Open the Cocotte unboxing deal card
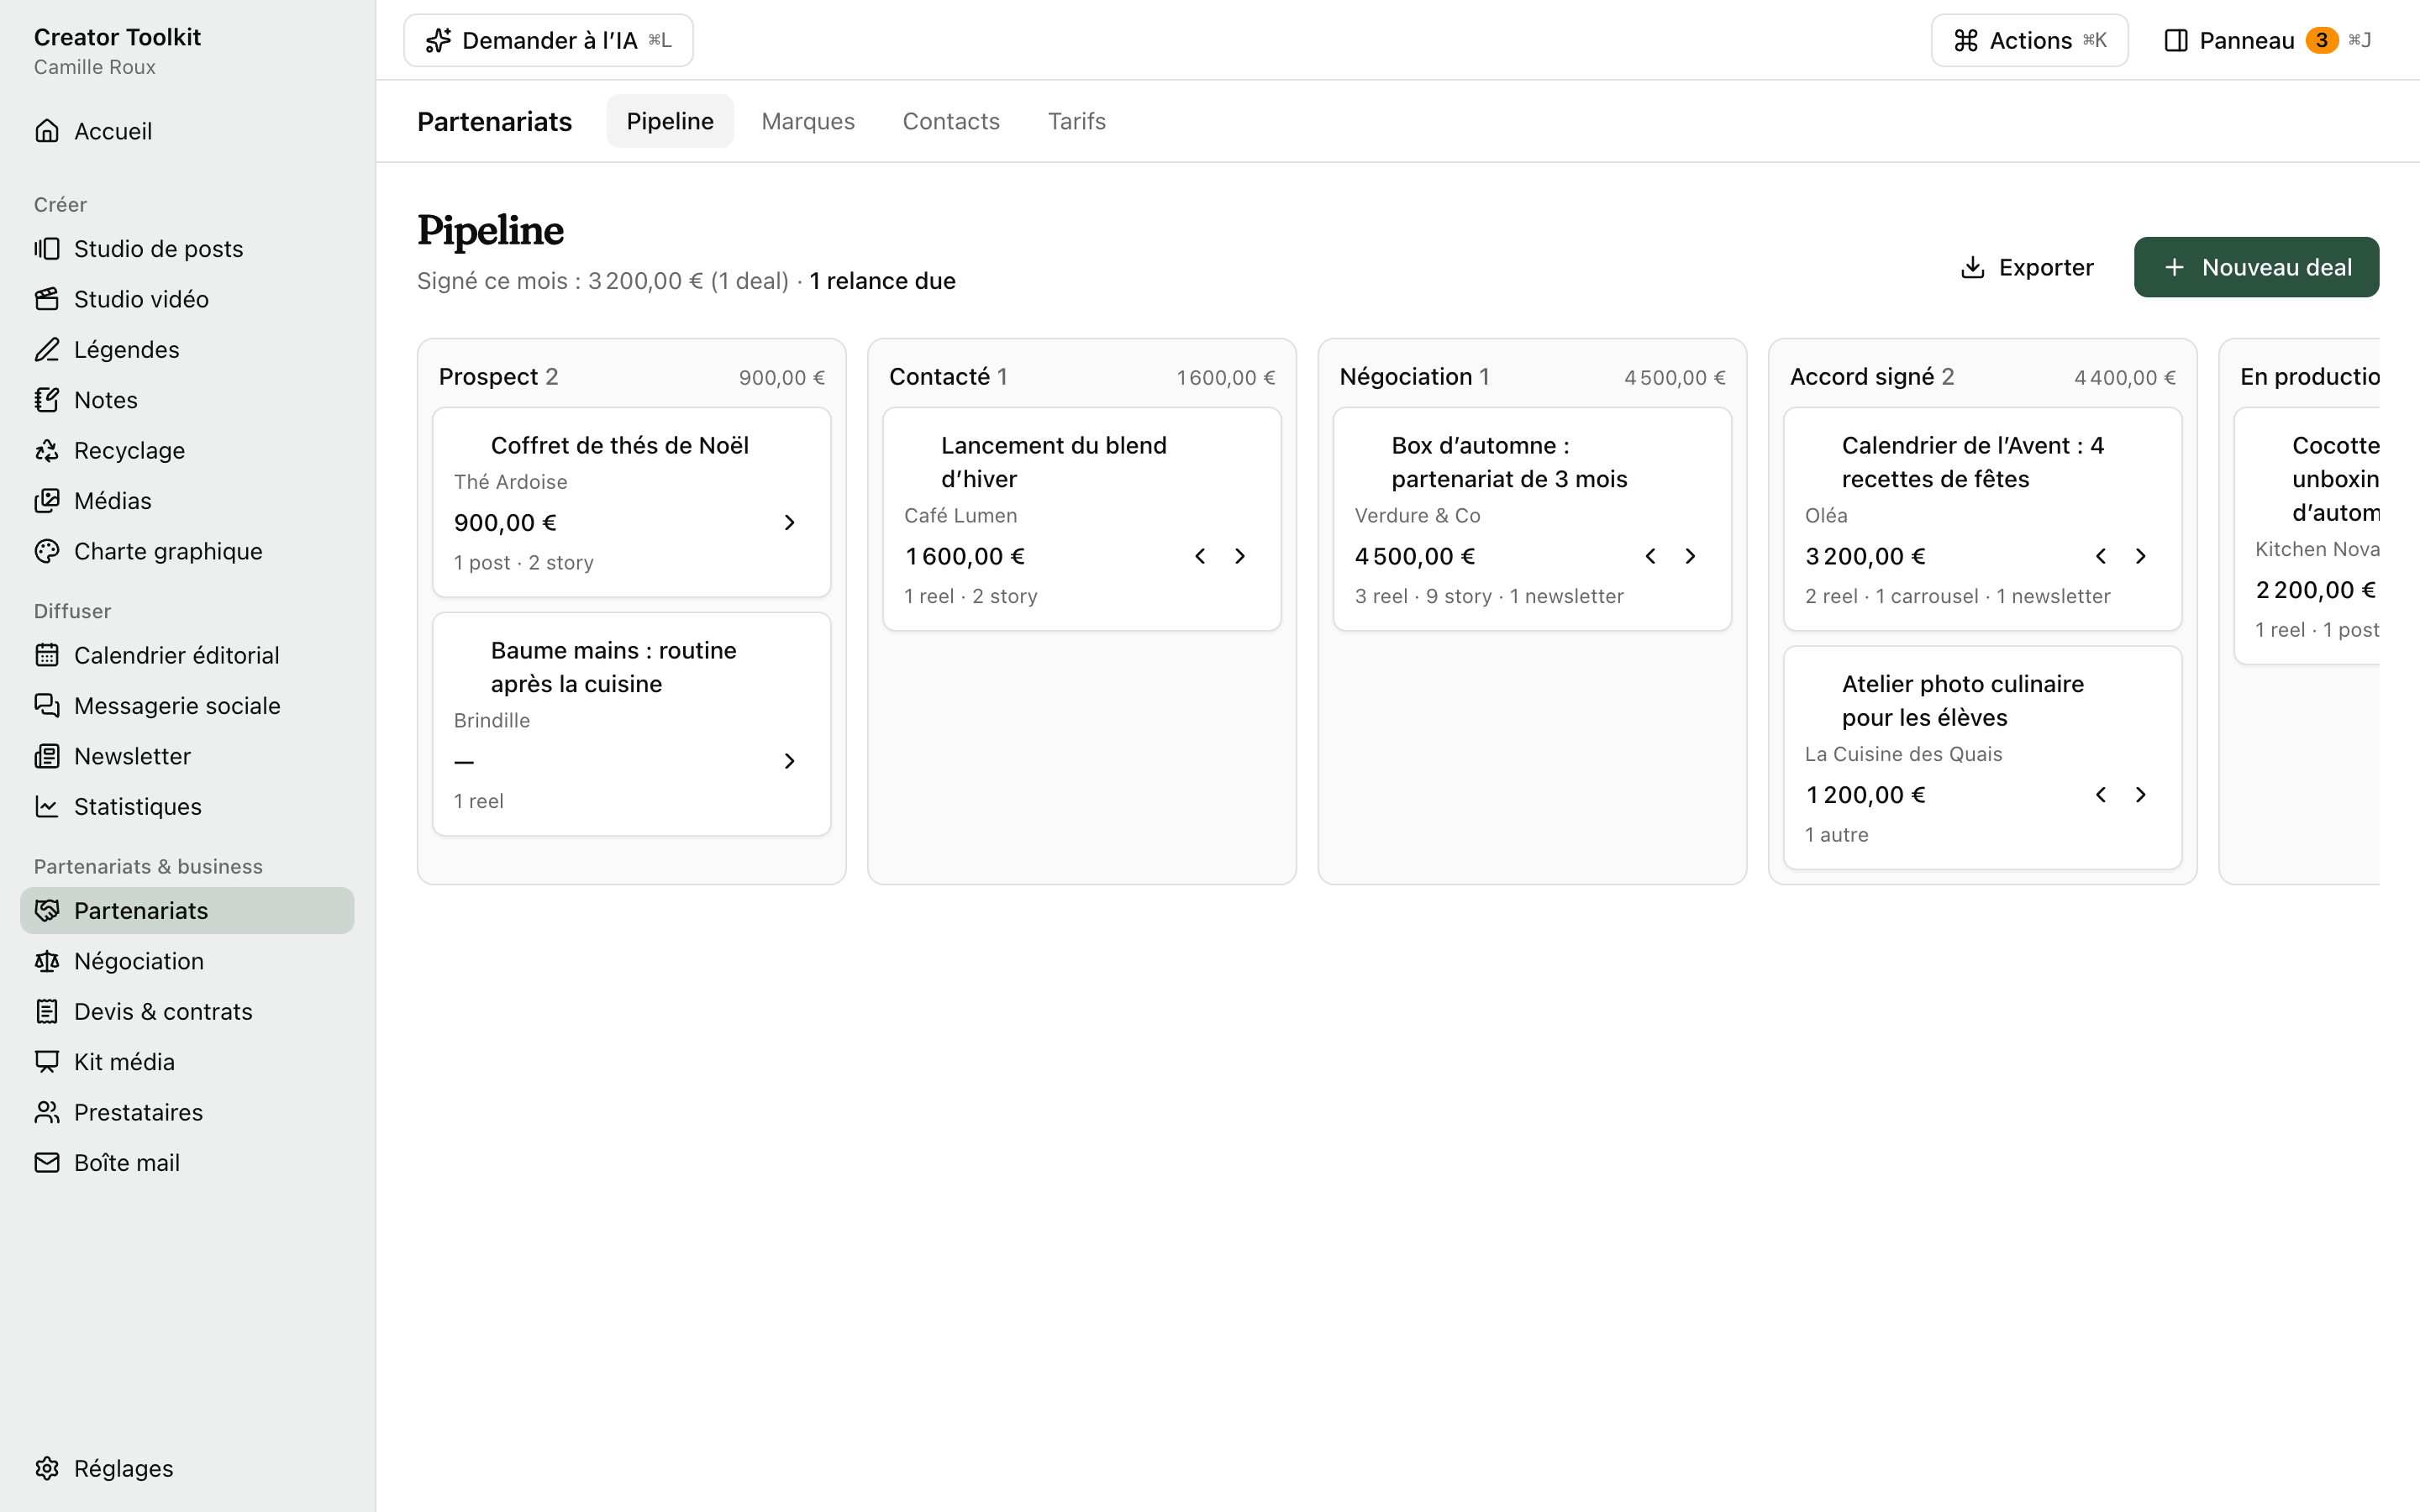 [2307, 535]
